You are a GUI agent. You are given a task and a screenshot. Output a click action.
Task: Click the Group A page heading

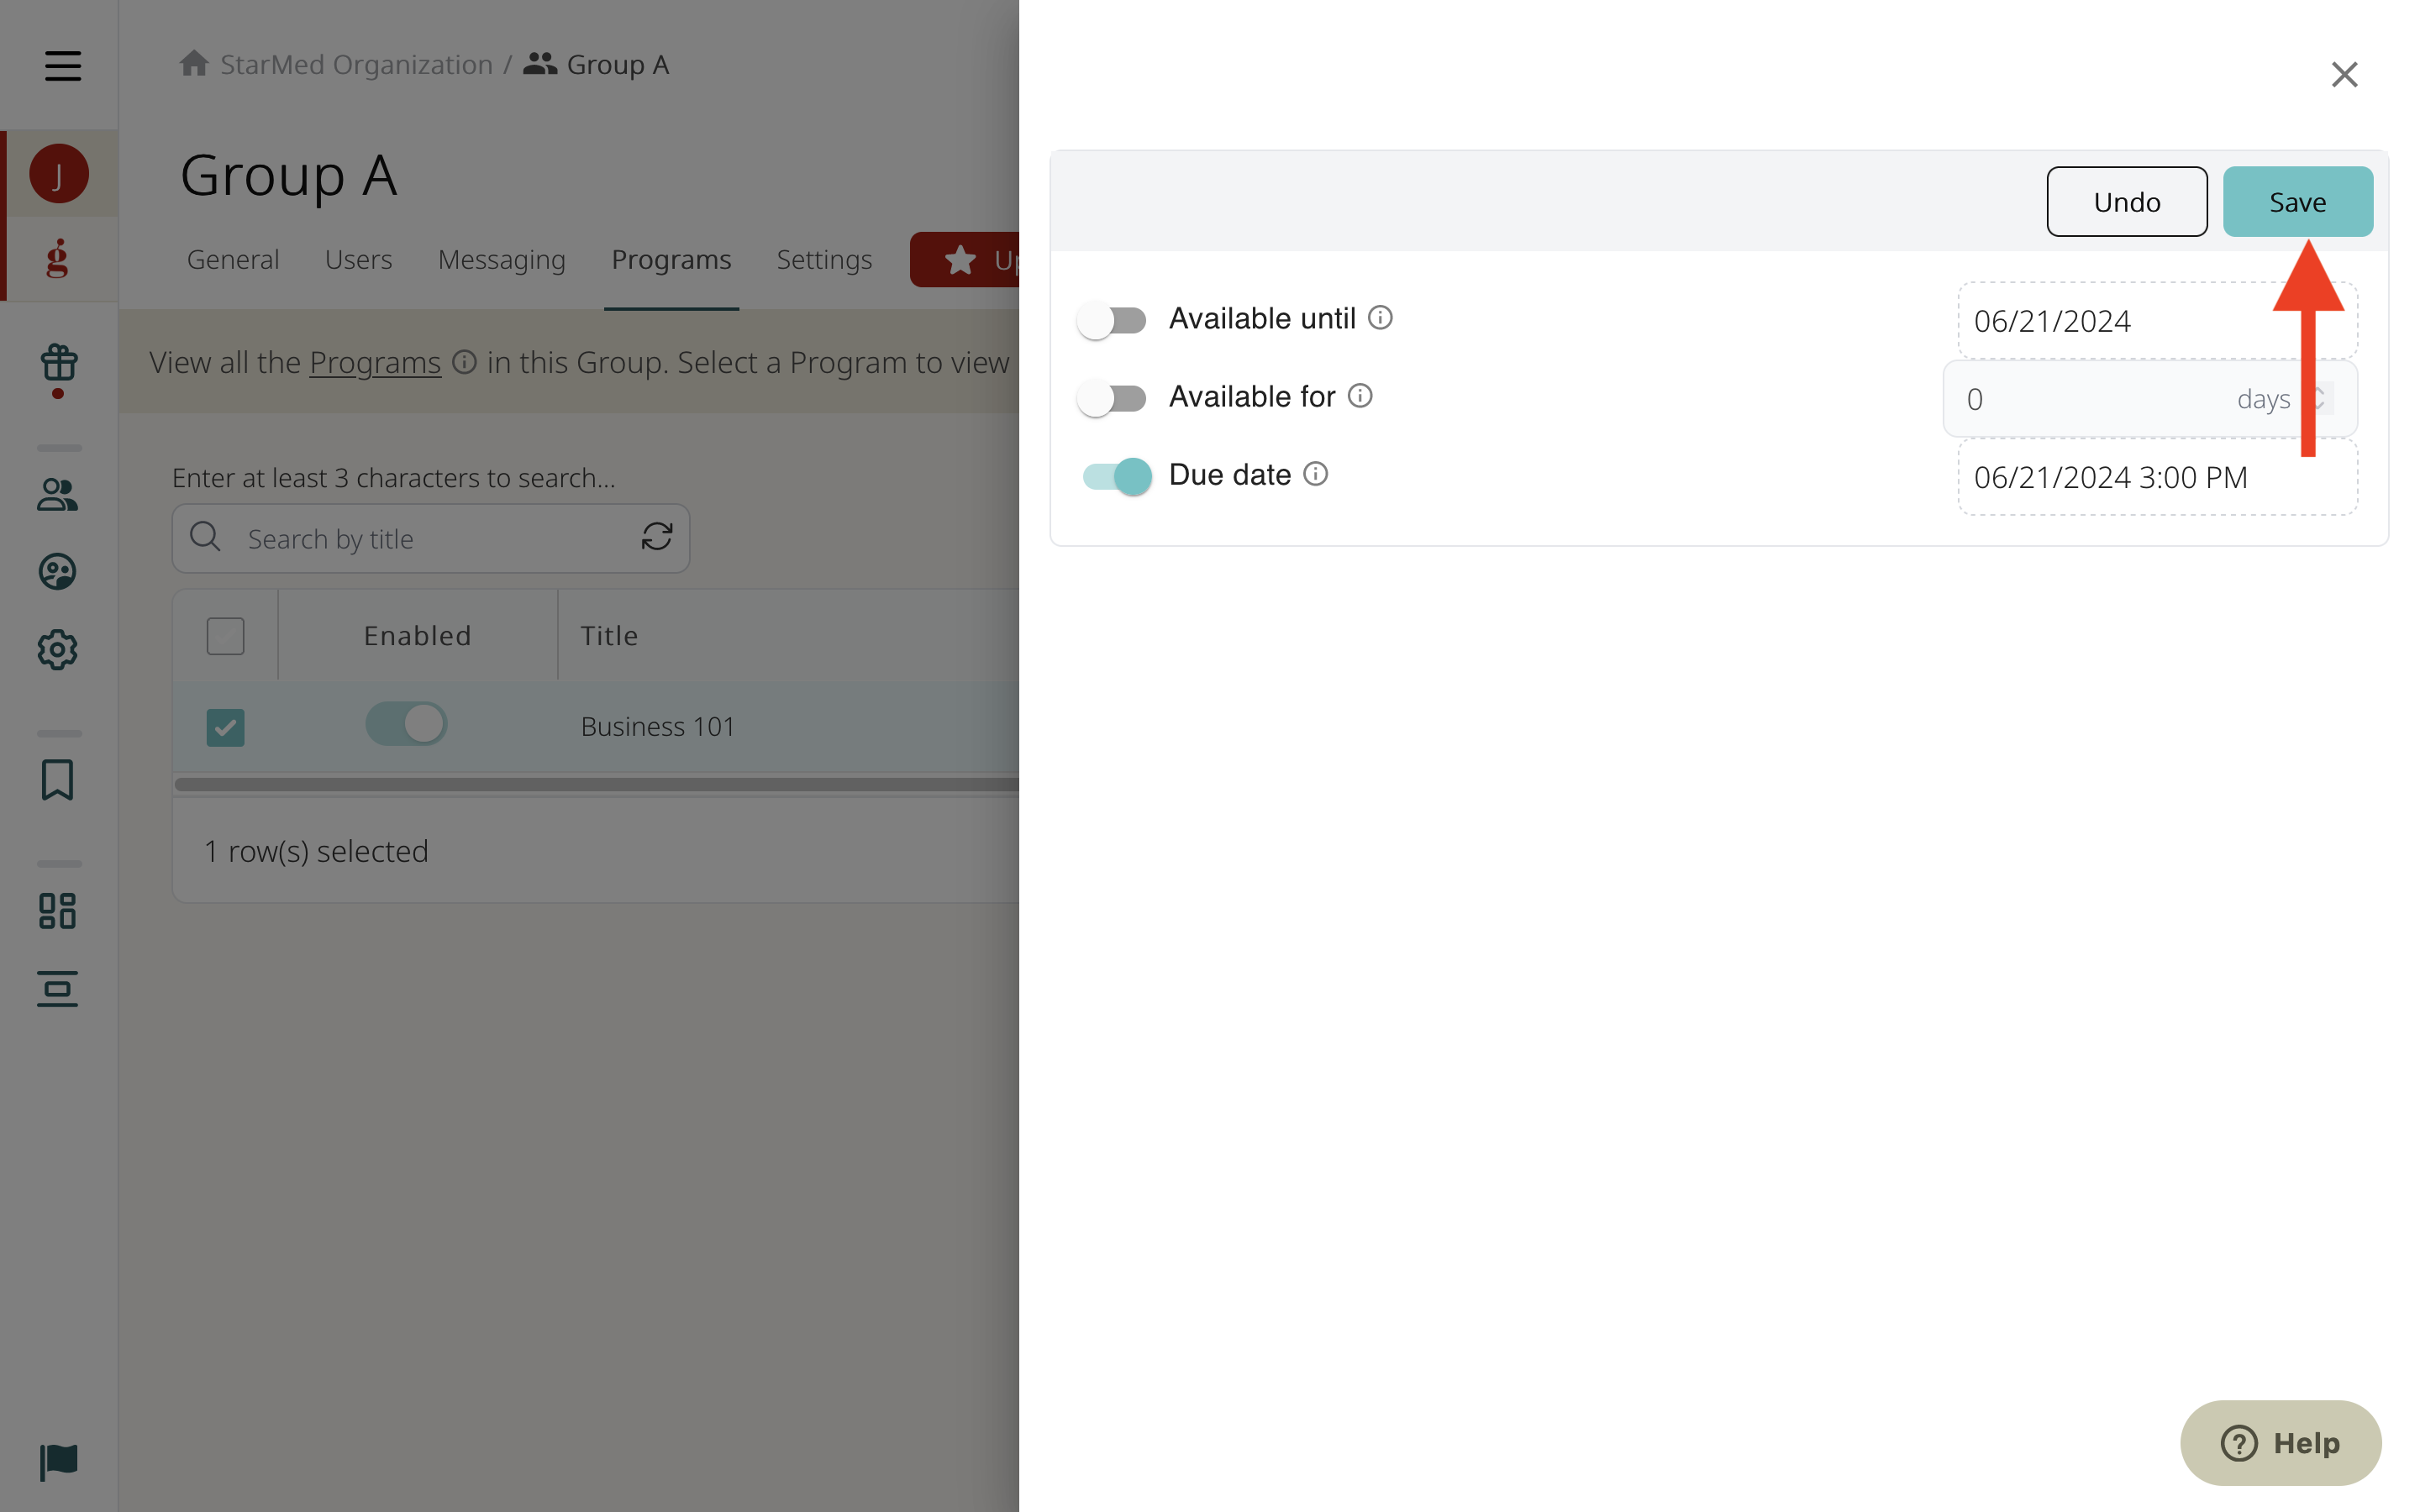289,175
